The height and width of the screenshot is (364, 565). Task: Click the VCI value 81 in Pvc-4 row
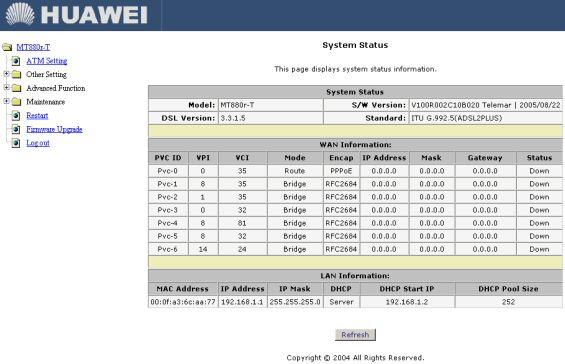242,223
